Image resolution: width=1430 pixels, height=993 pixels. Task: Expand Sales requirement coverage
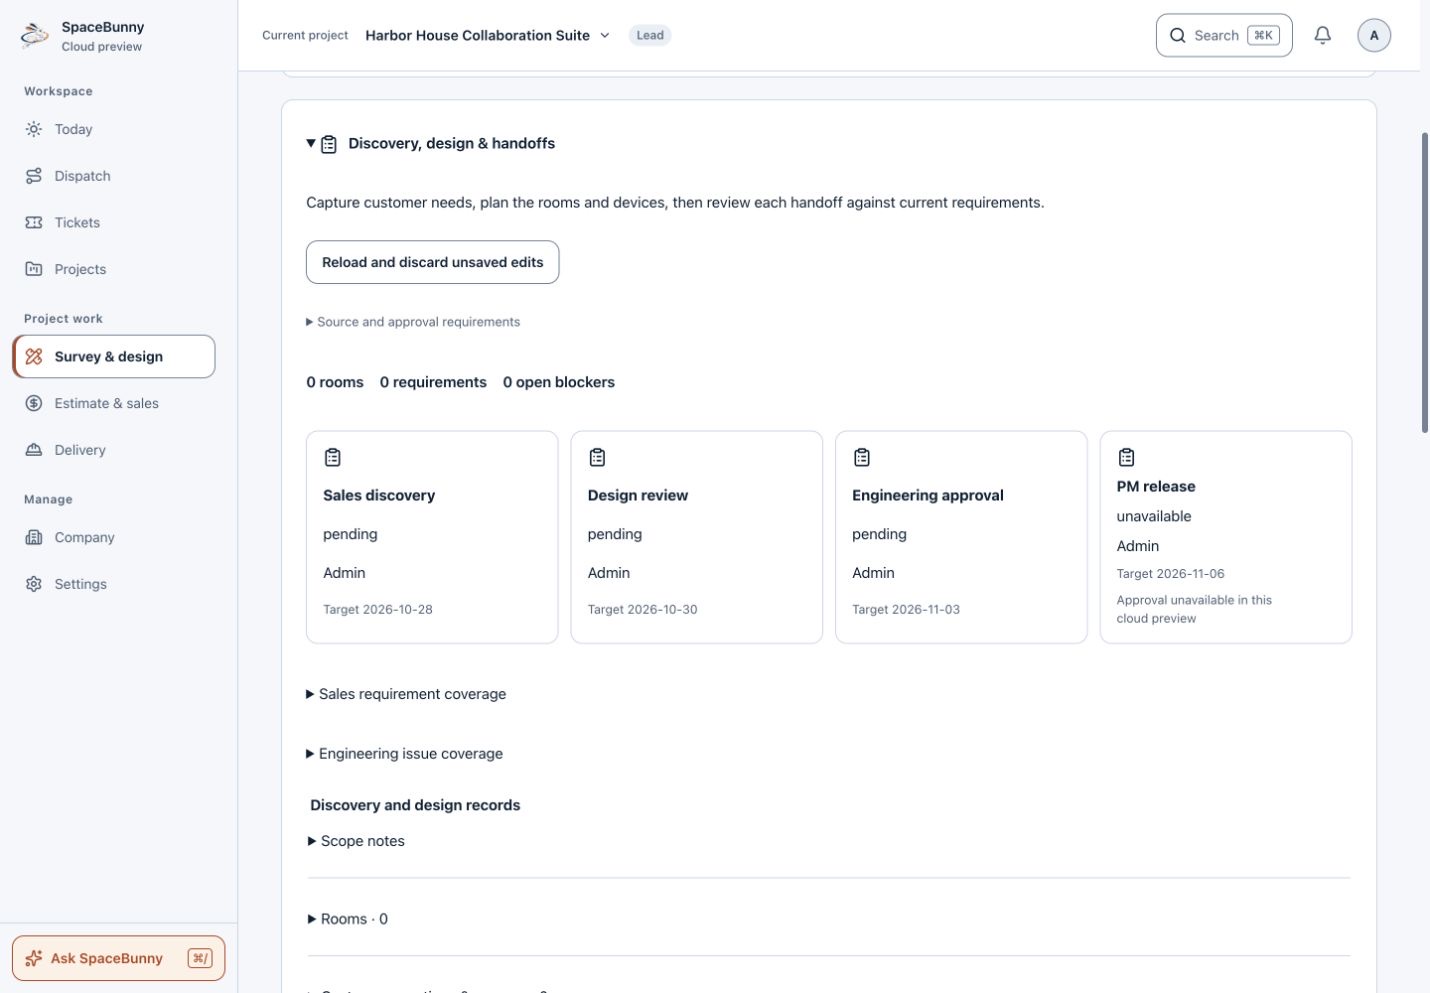point(406,694)
